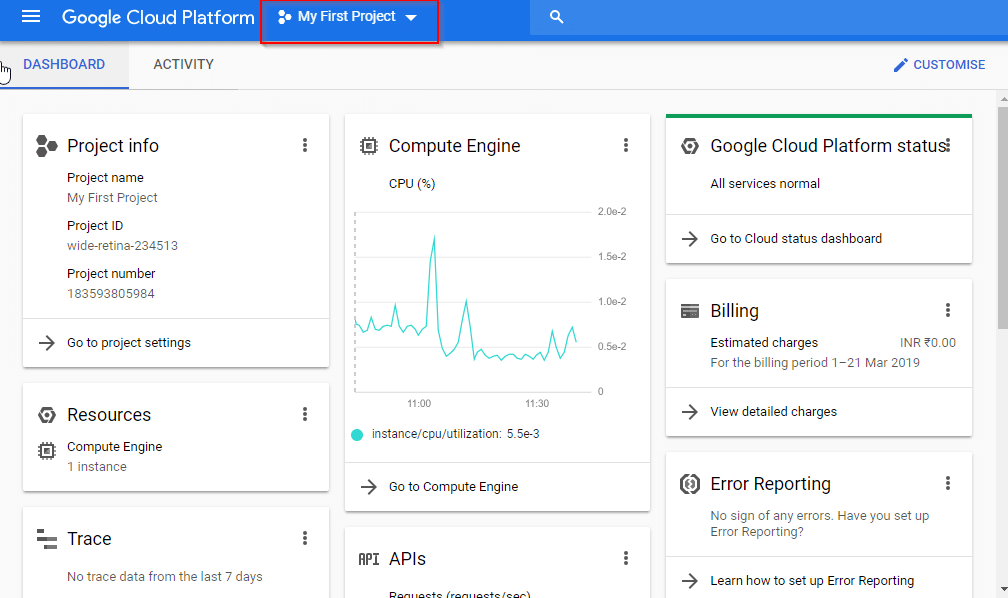Click the APIs card icon
This screenshot has height=598, width=1008.
[x=368, y=559]
